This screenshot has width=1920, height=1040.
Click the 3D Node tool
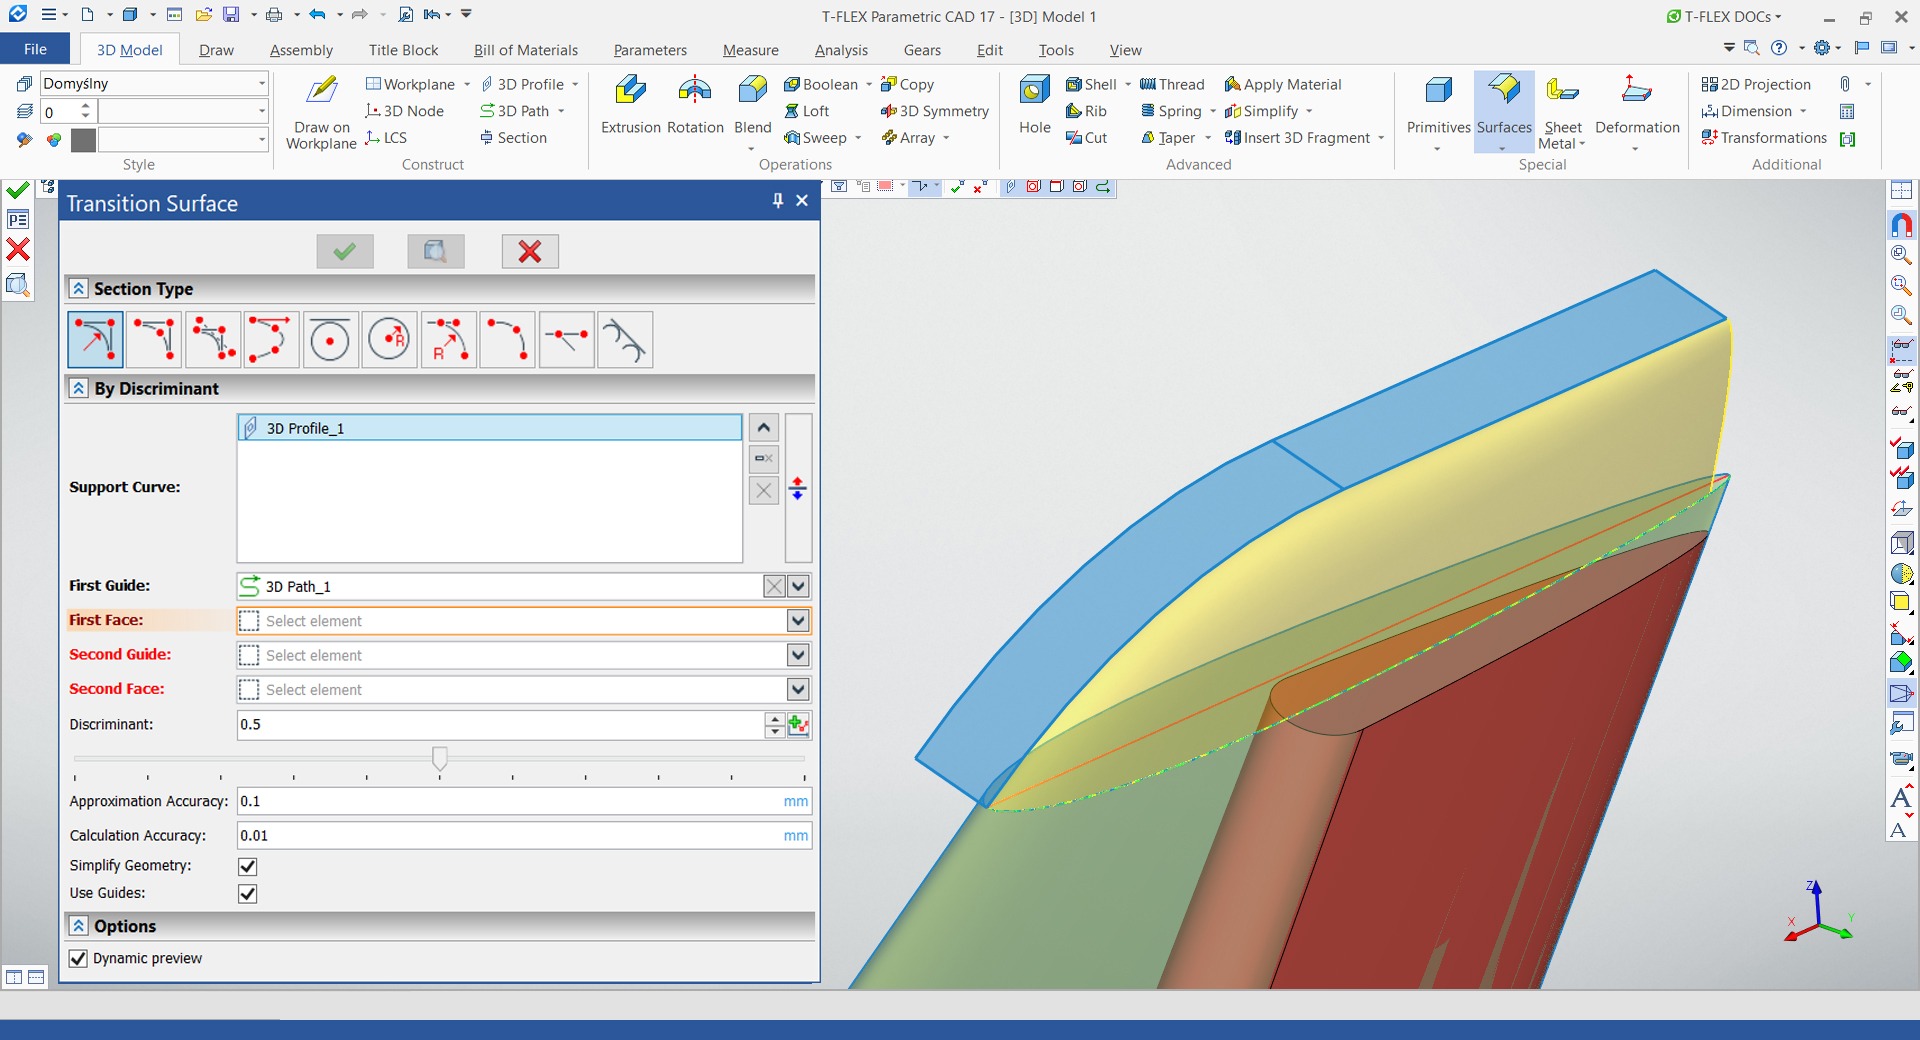(405, 111)
